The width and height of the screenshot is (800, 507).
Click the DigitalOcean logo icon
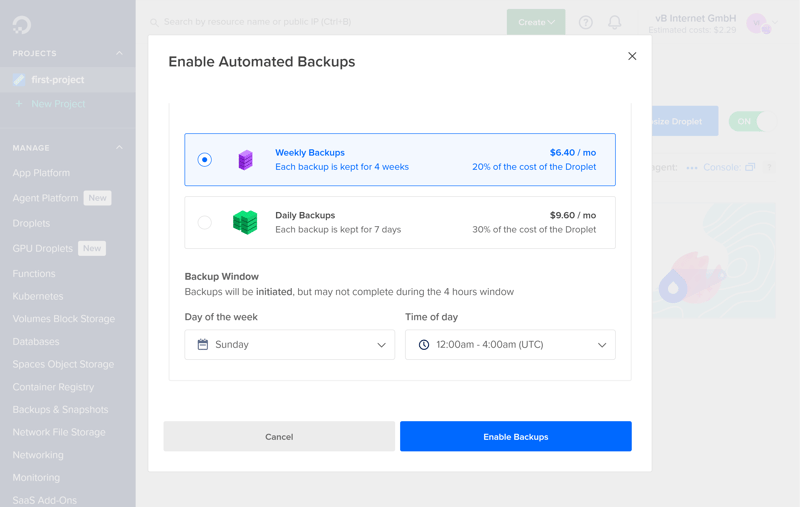click(x=21, y=24)
